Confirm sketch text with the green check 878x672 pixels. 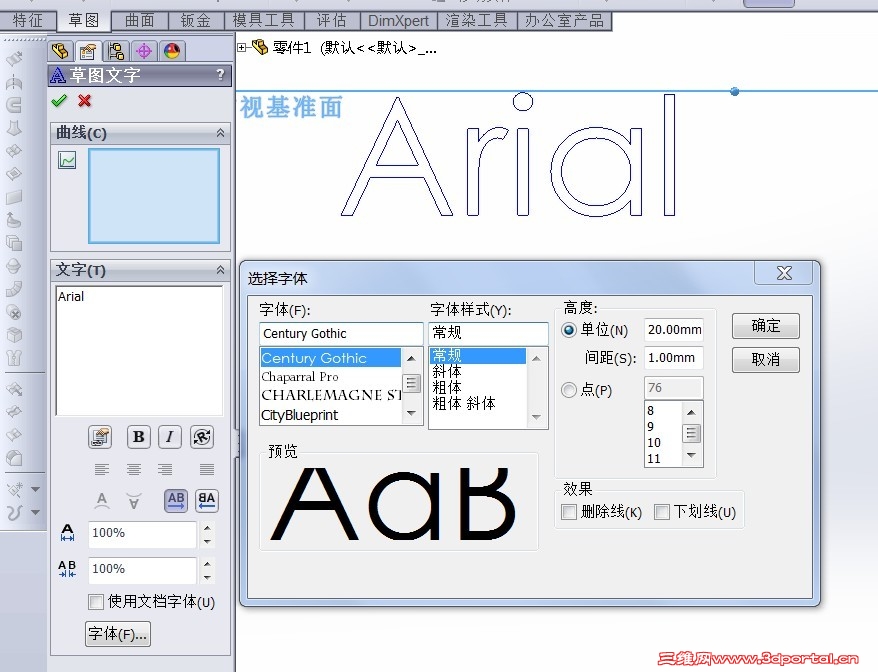pos(58,100)
